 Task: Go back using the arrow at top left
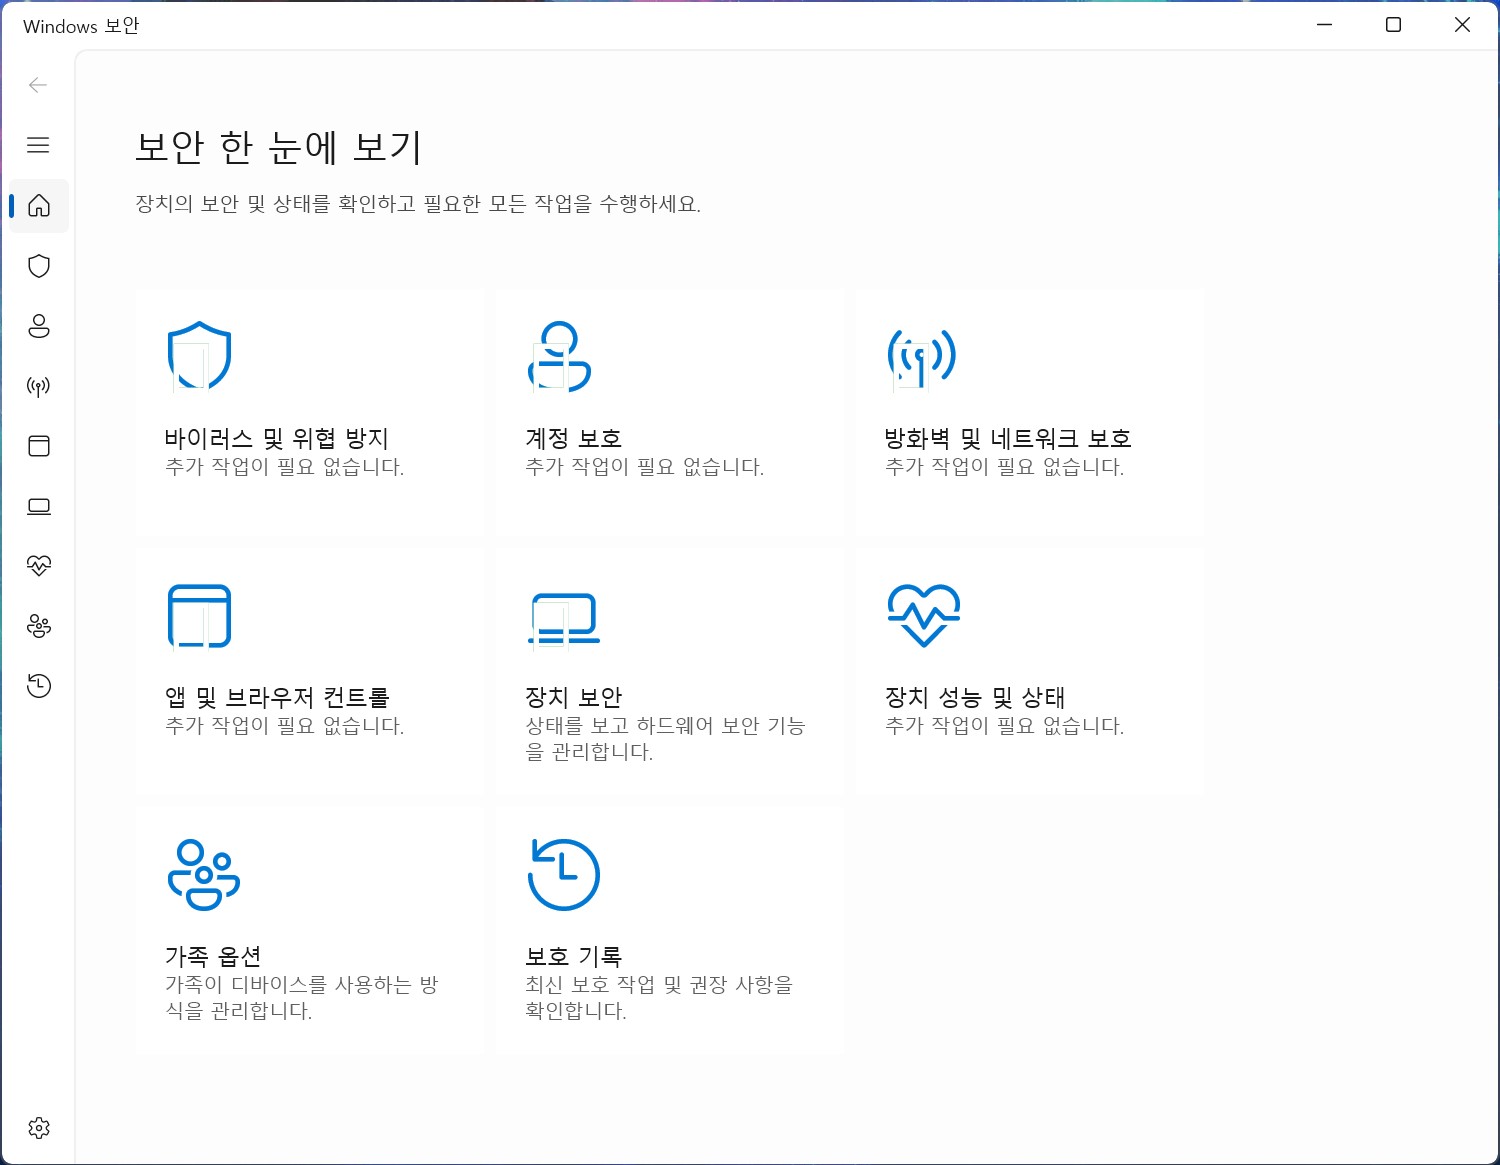click(x=38, y=85)
